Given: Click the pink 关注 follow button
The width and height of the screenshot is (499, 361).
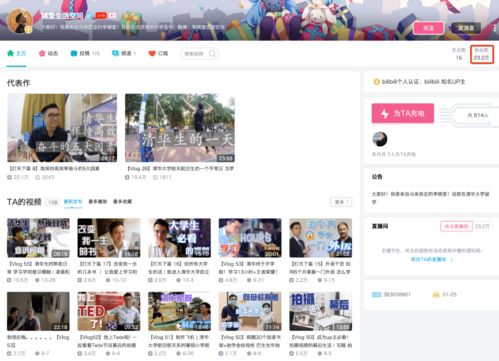Looking at the screenshot, I should point(428,28).
